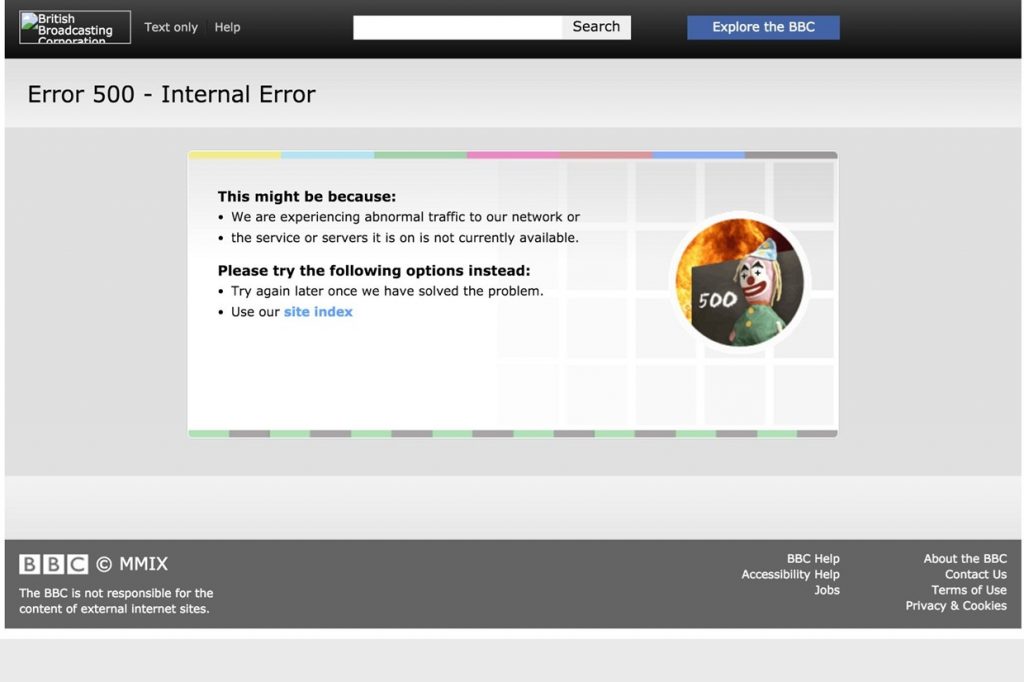Open the Help link in header
Screen dimensions: 1024x682
[x=227, y=27]
